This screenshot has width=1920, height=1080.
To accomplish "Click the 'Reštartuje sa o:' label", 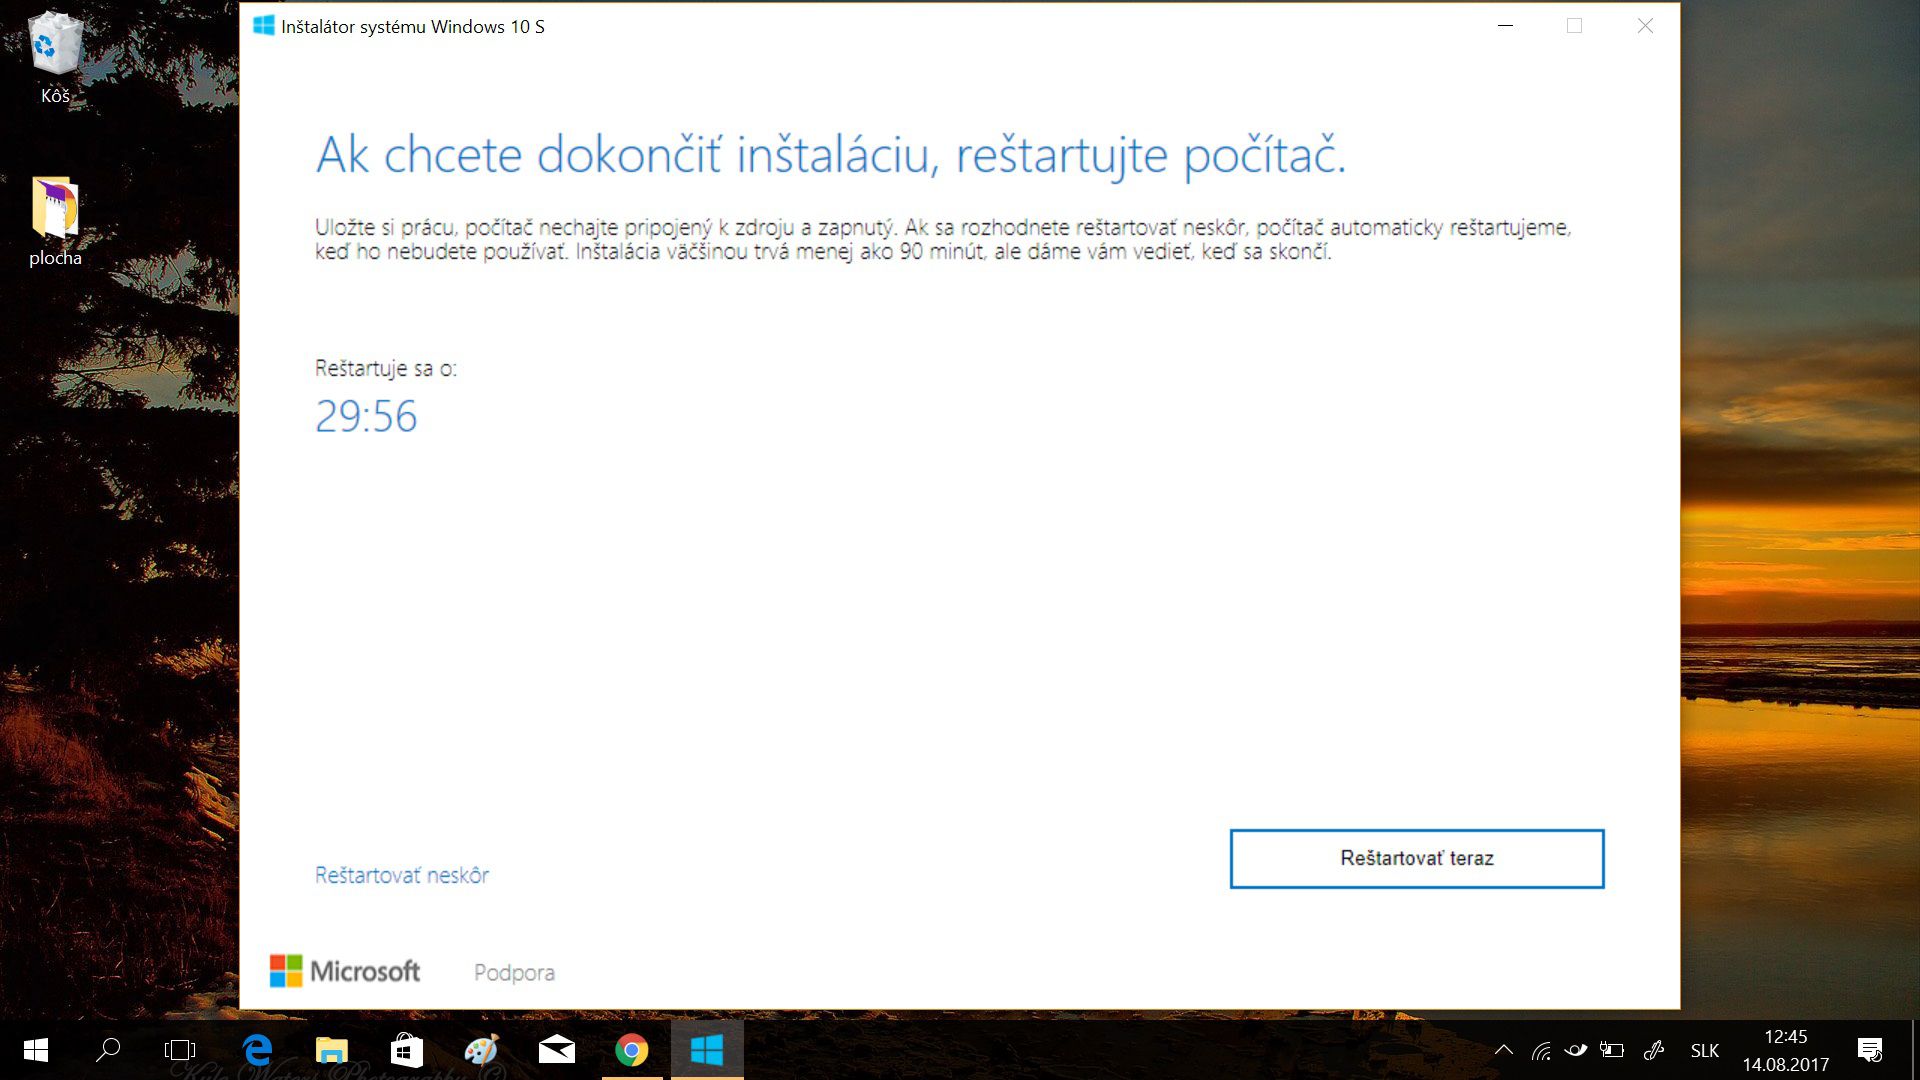I will pyautogui.click(x=386, y=369).
